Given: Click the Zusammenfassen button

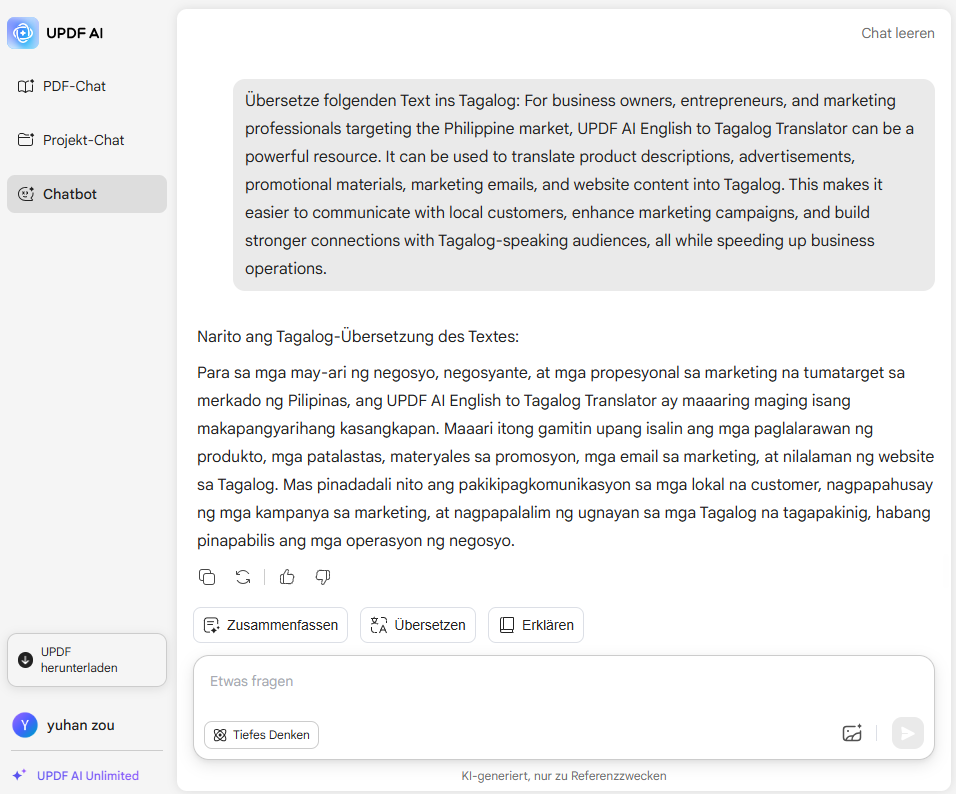Looking at the screenshot, I should click(x=271, y=625).
